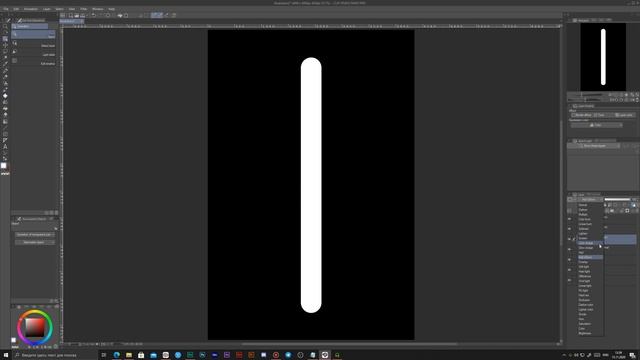Open the Help menu
Image resolution: width=640 pixels, height=360 pixels.
111,9
